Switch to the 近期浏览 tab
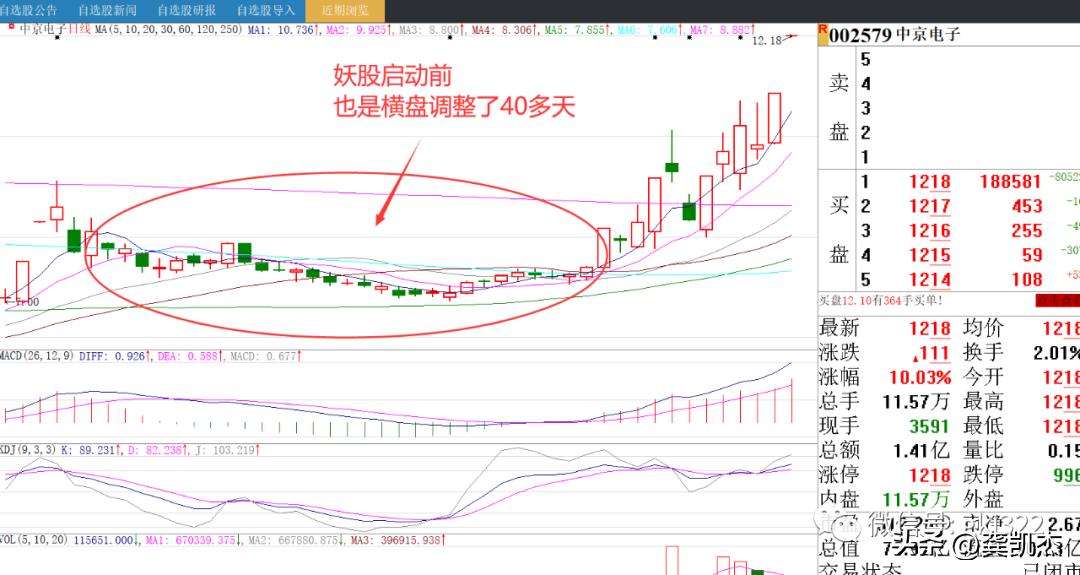 tap(345, 10)
